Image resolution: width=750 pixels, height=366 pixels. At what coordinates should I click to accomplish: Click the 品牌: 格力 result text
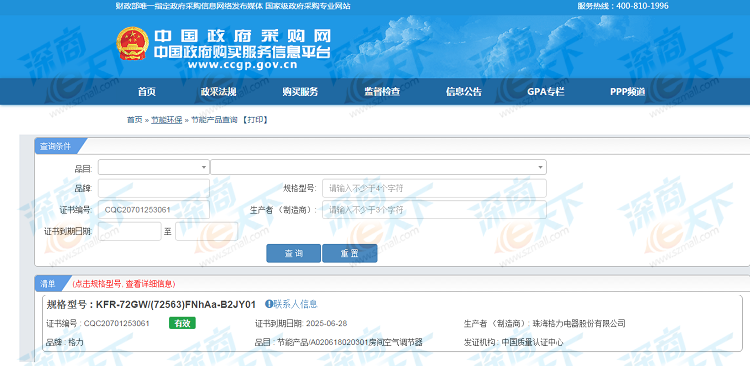(65, 343)
